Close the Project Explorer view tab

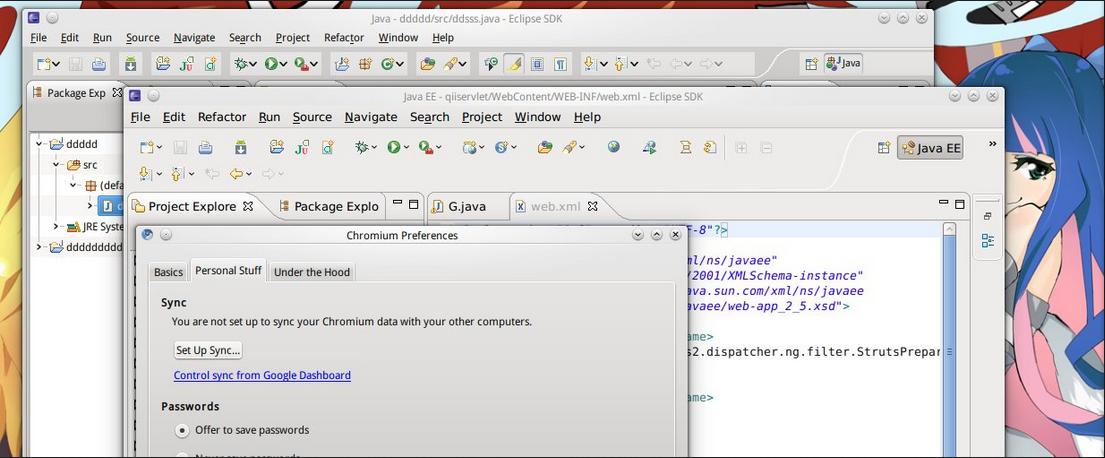click(x=247, y=206)
